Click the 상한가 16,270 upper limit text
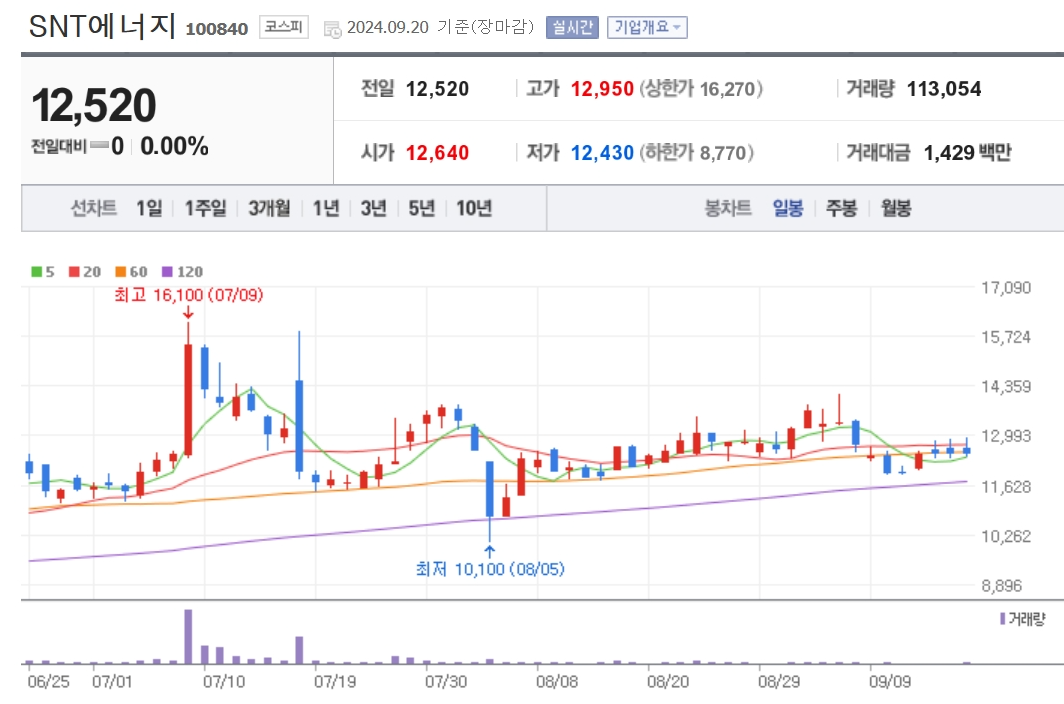The height and width of the screenshot is (704, 1064). coord(701,89)
